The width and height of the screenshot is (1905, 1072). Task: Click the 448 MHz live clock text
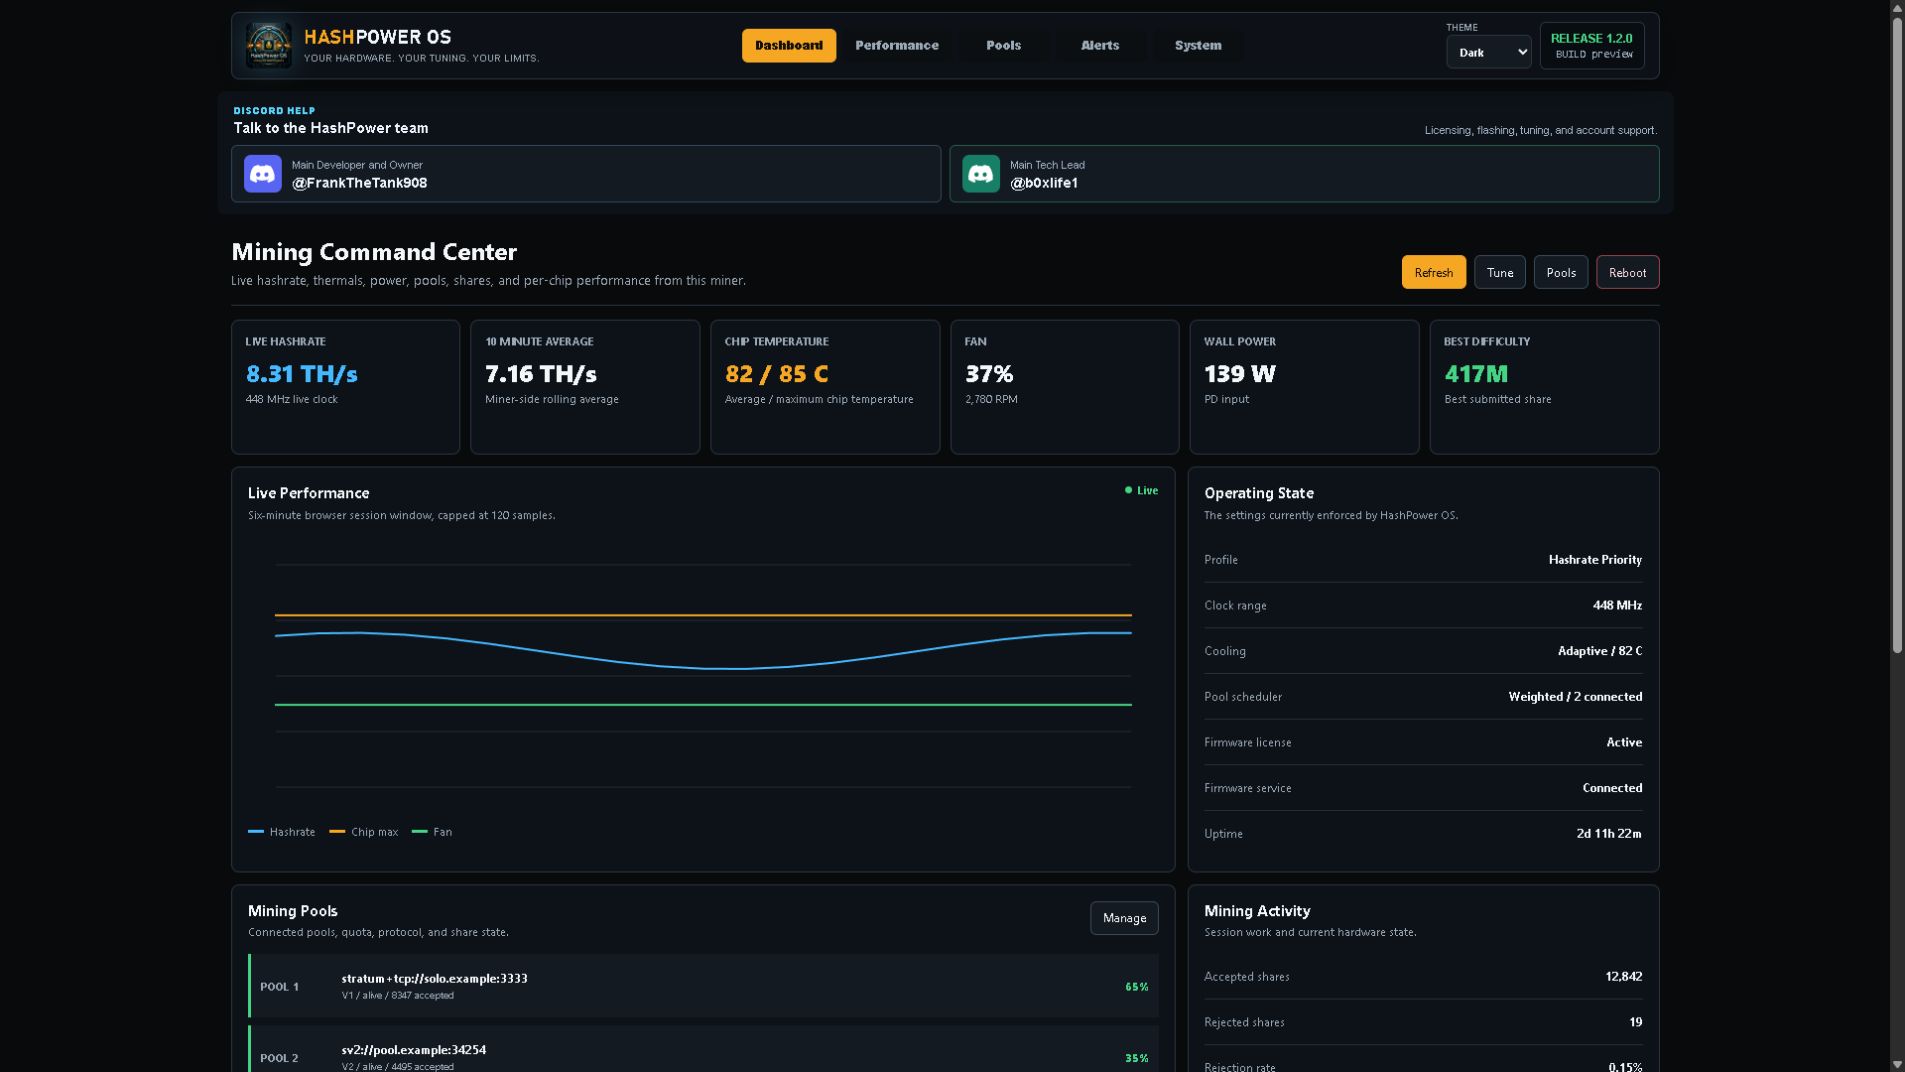click(292, 399)
